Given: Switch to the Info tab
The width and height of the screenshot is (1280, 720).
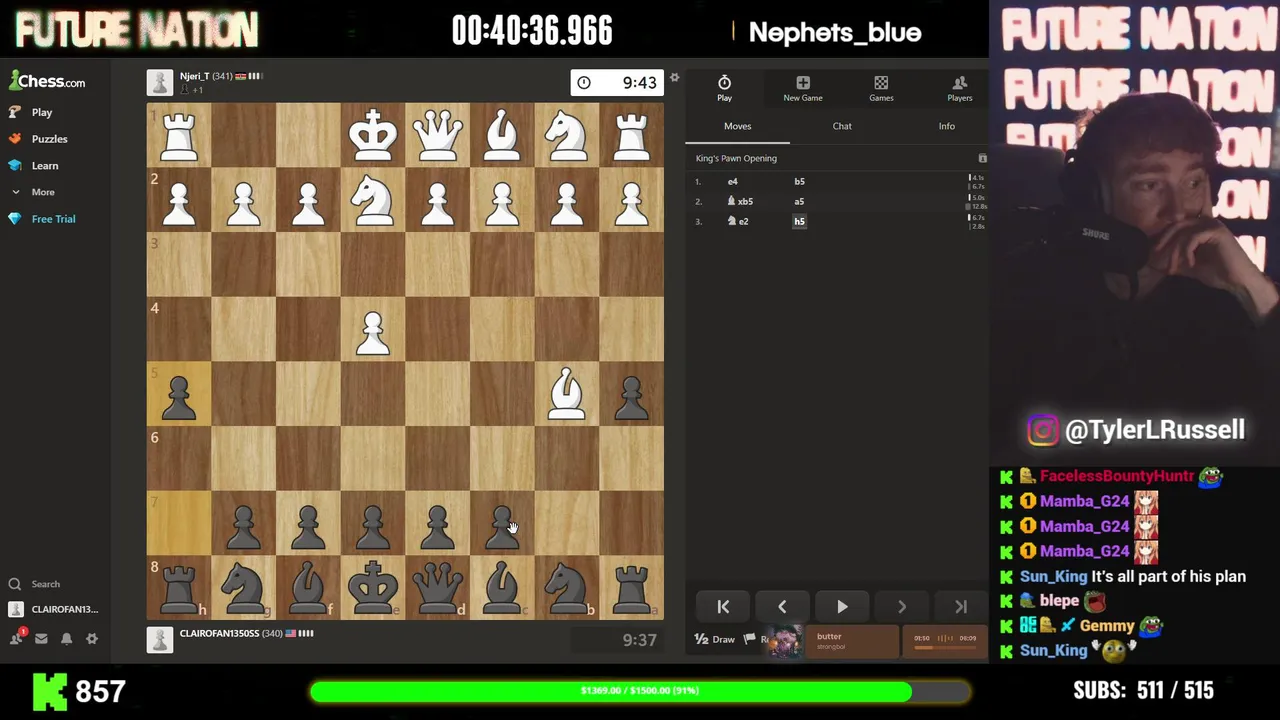Looking at the screenshot, I should click(x=946, y=126).
